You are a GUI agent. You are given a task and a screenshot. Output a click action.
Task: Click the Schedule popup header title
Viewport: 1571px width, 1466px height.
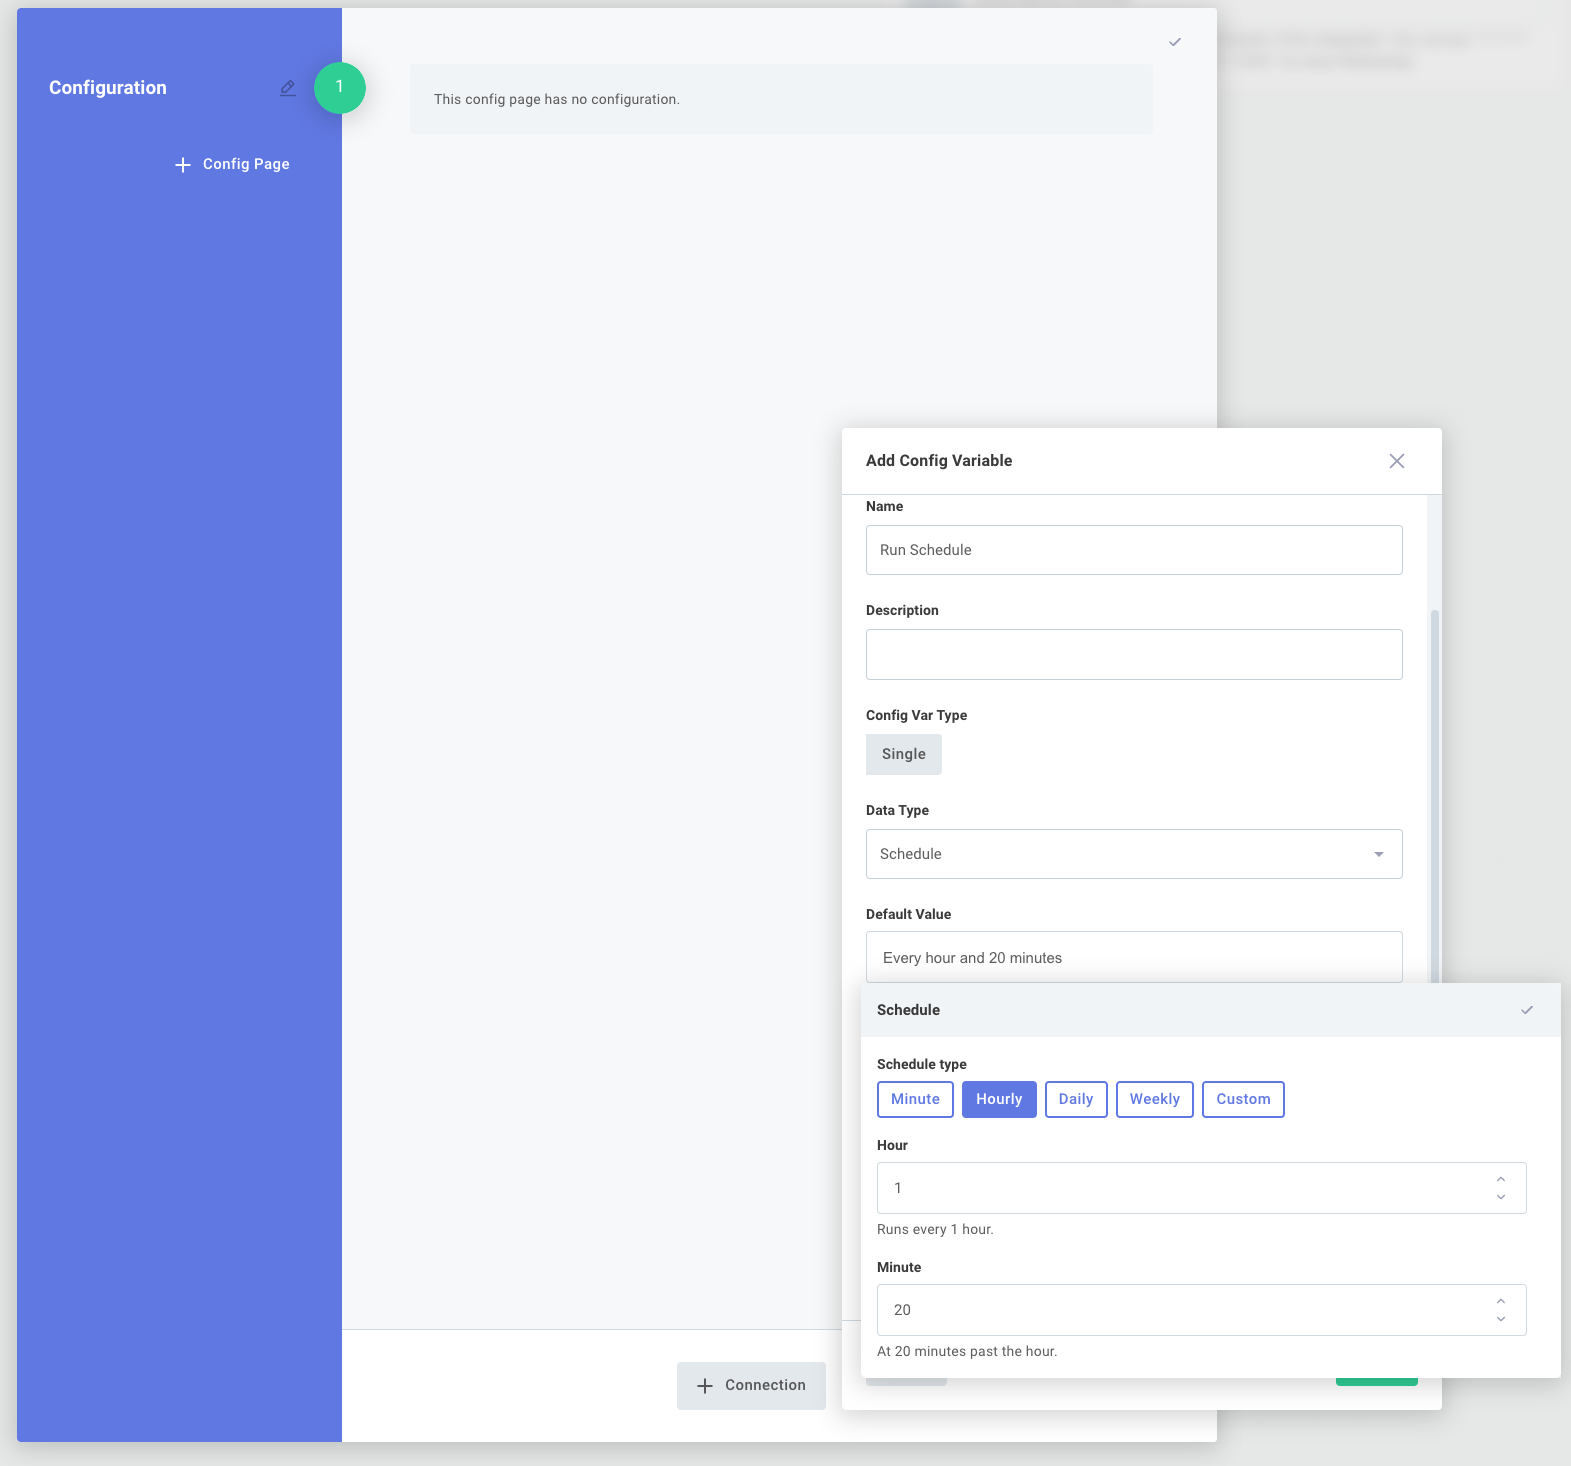(908, 1010)
